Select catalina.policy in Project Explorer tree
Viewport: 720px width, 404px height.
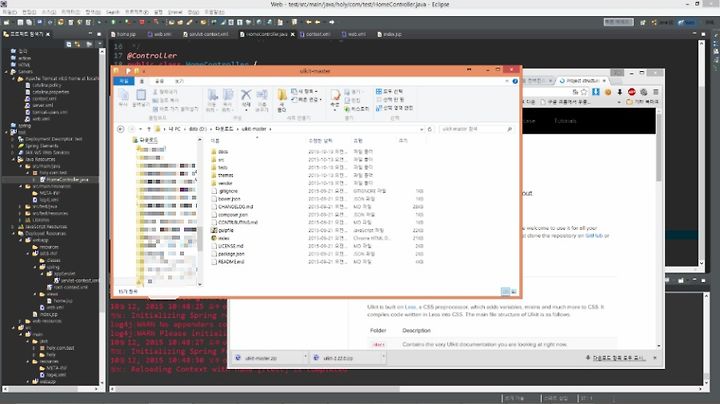pos(46,85)
